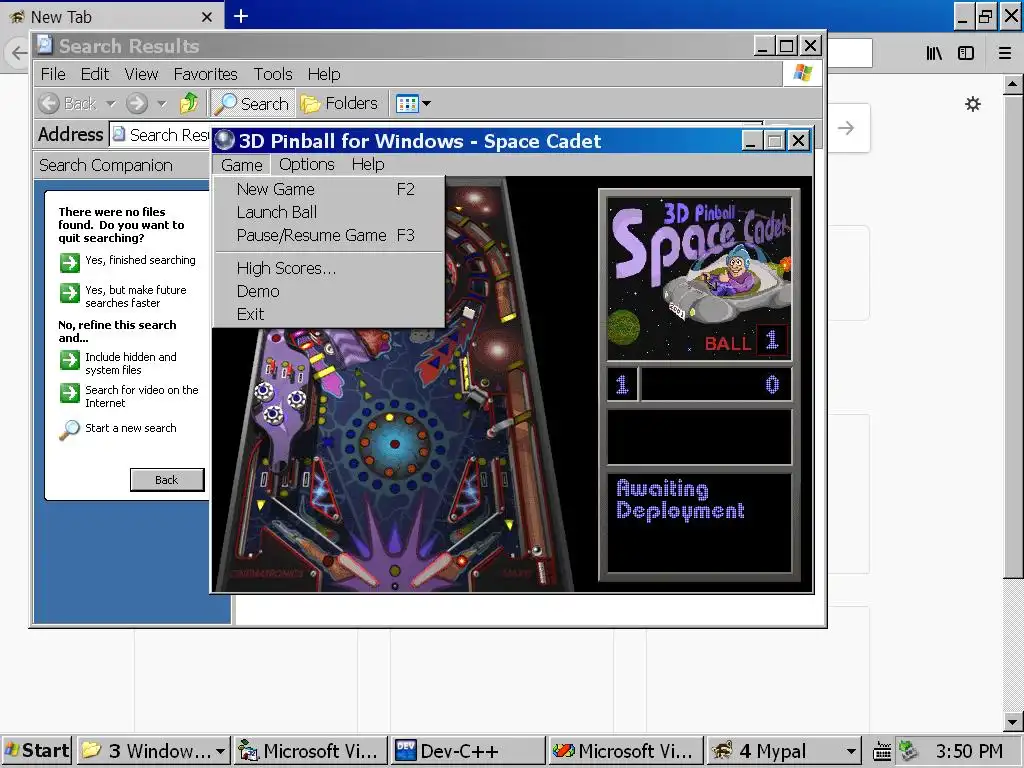Open Tools menu in Search Results window
Screen dimensions: 1024x768
[x=273, y=74]
